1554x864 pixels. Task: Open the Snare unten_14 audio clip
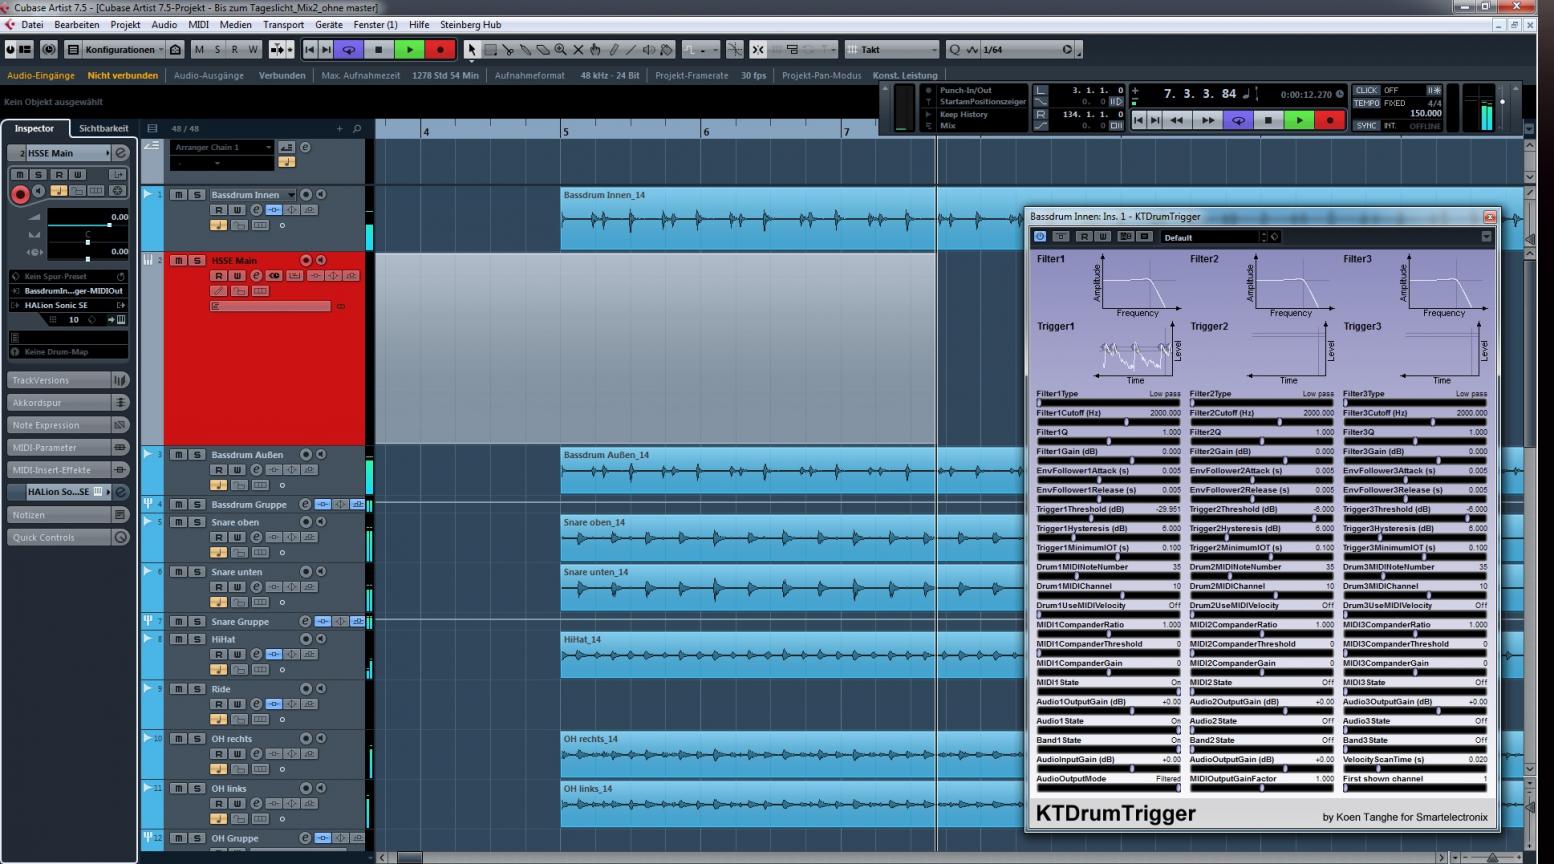coord(790,587)
